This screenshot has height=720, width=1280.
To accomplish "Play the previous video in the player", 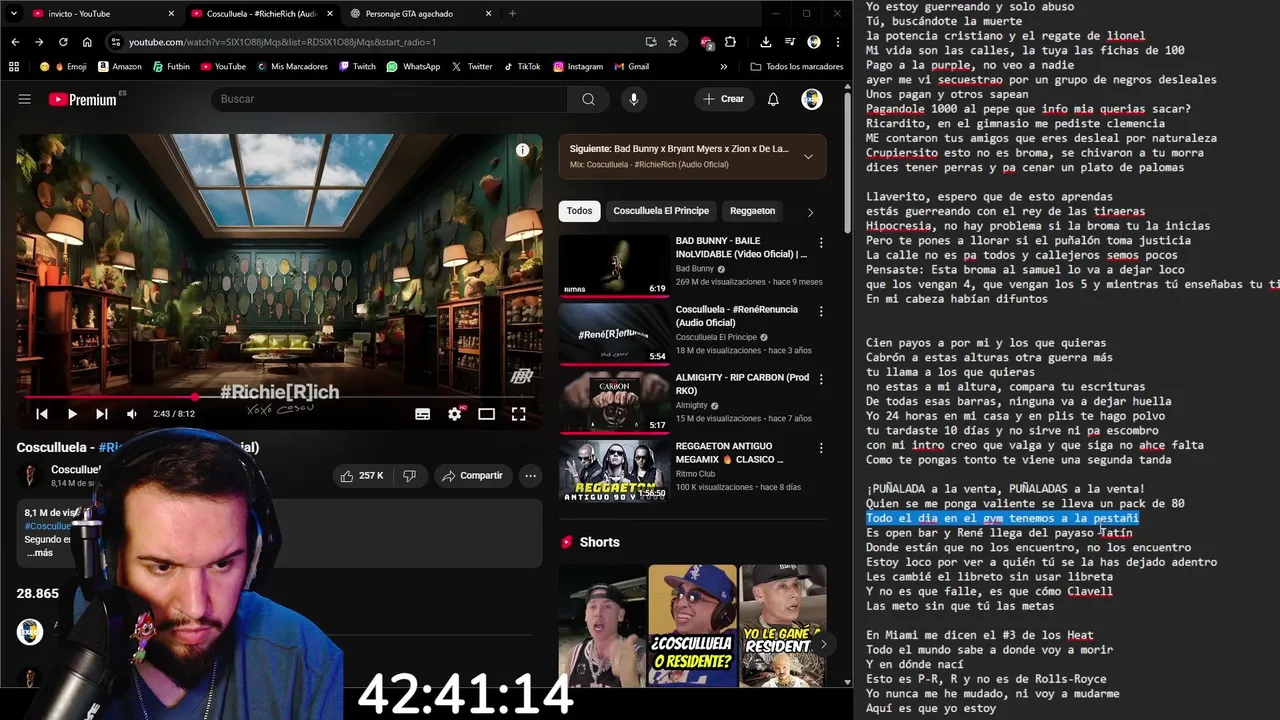I will point(42,414).
